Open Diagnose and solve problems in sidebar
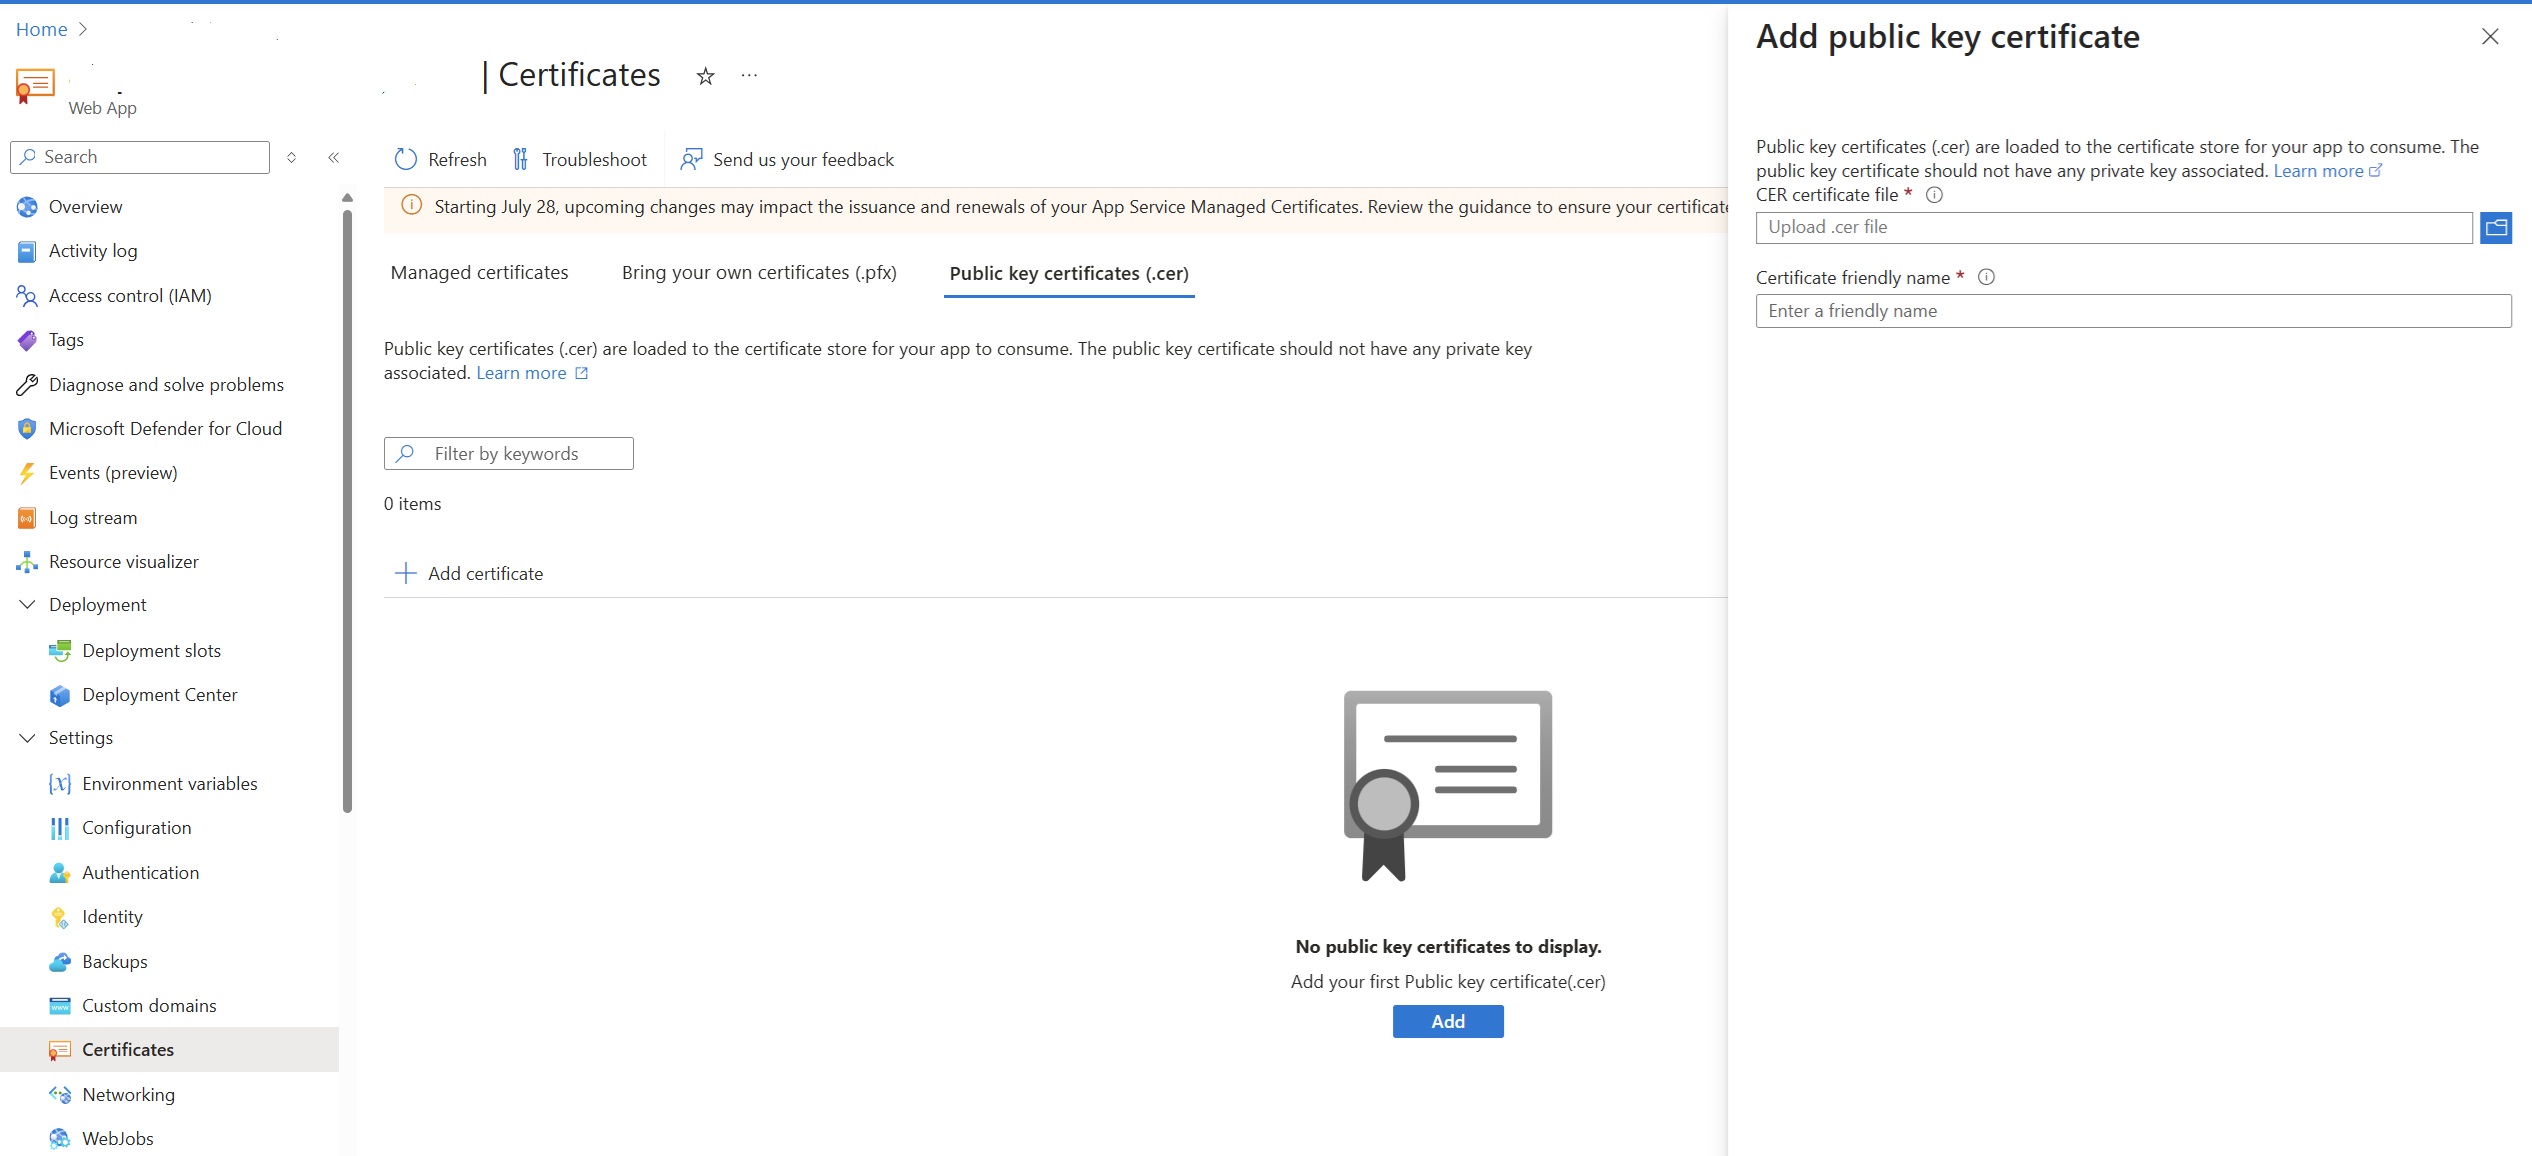This screenshot has height=1156, width=2532. [166, 384]
